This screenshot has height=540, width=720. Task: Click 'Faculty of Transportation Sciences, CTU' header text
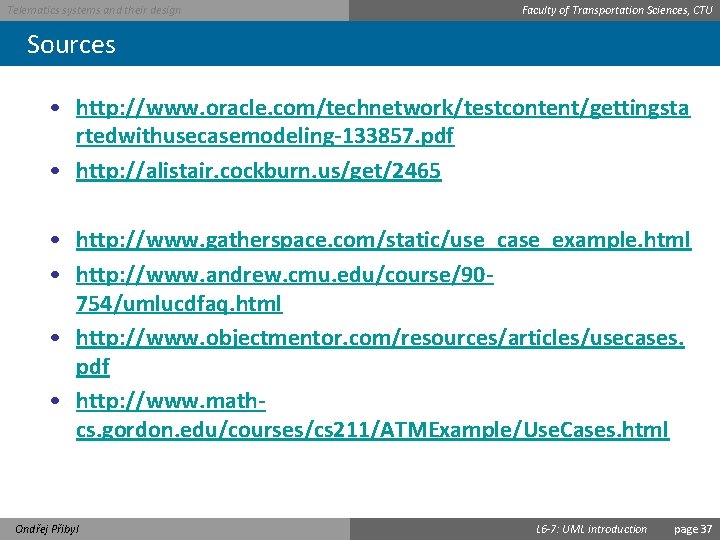click(617, 10)
